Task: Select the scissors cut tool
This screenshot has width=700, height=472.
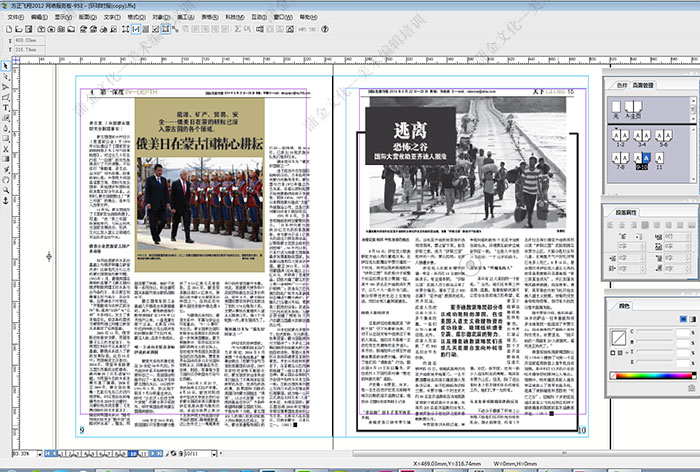Action: [x=6, y=149]
